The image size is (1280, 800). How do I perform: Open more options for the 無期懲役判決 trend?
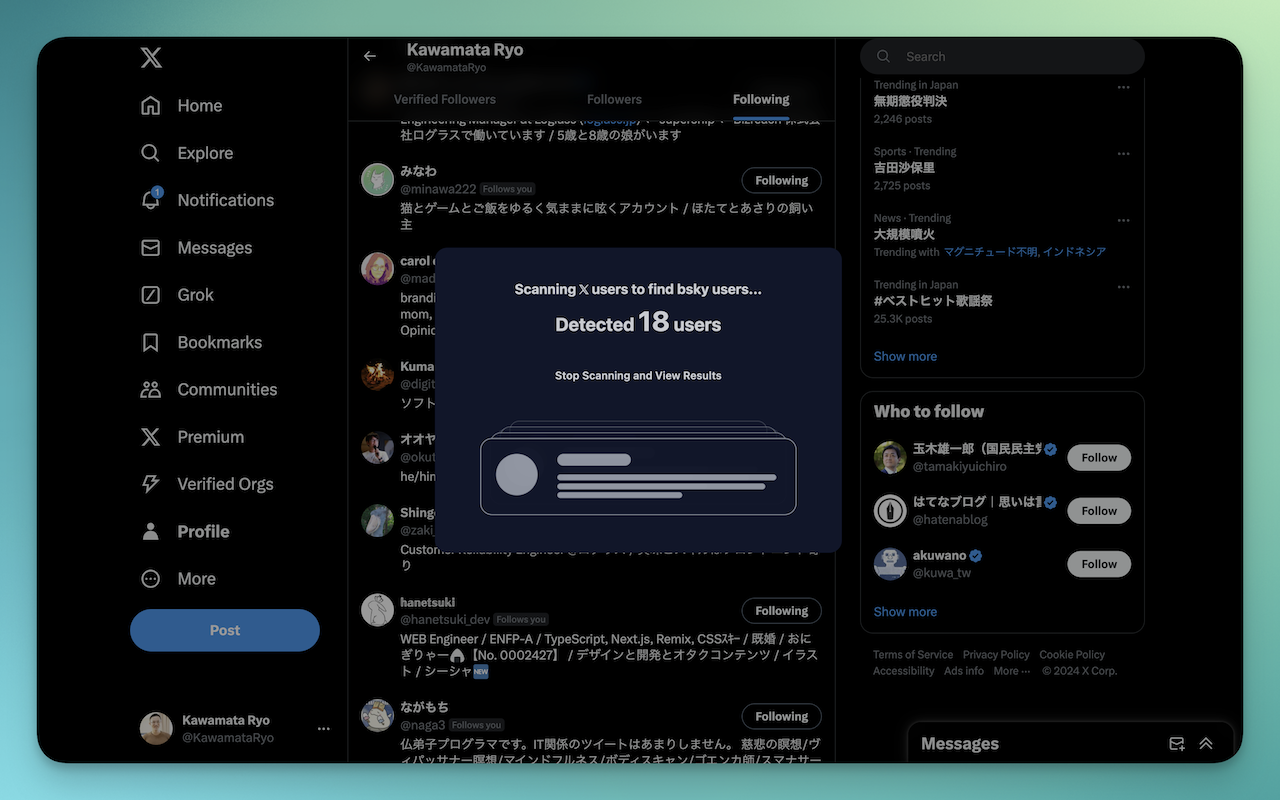1123,86
